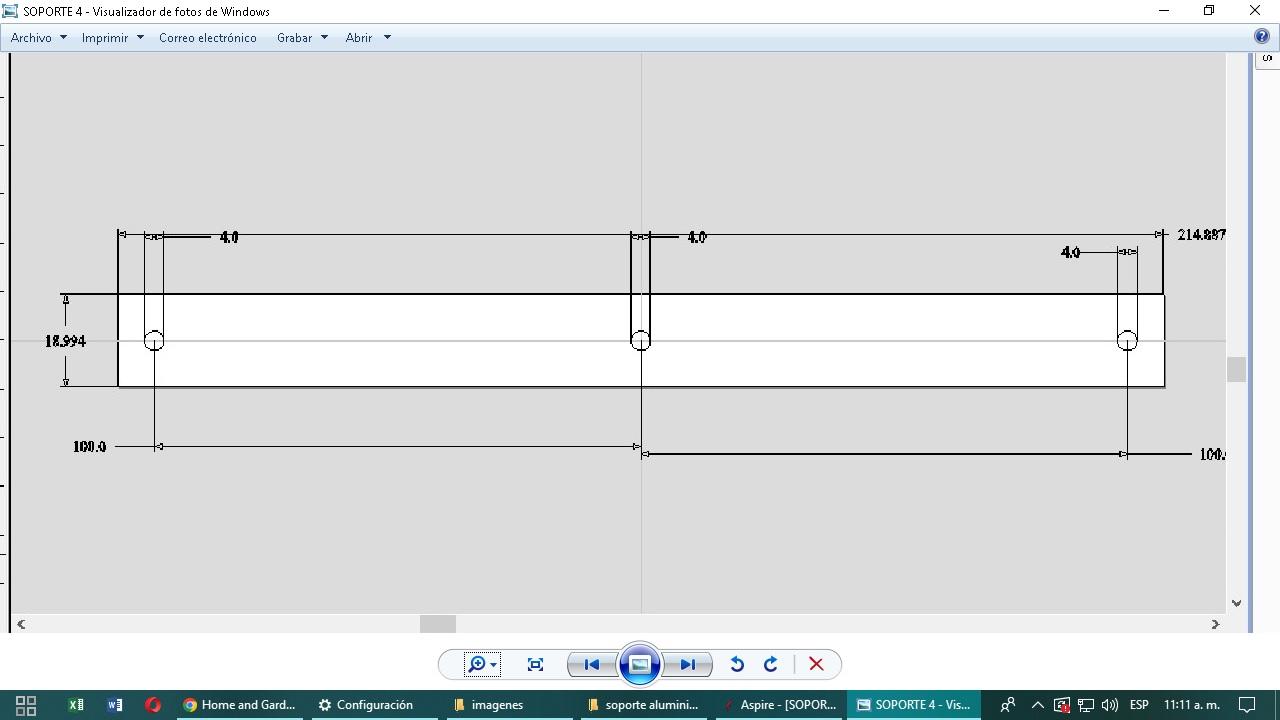Open the network icon in system tray

[x=1085, y=705]
